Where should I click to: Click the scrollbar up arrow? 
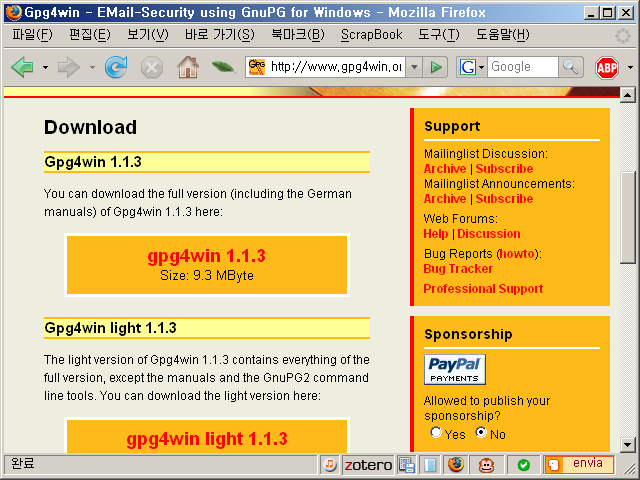coord(627,96)
